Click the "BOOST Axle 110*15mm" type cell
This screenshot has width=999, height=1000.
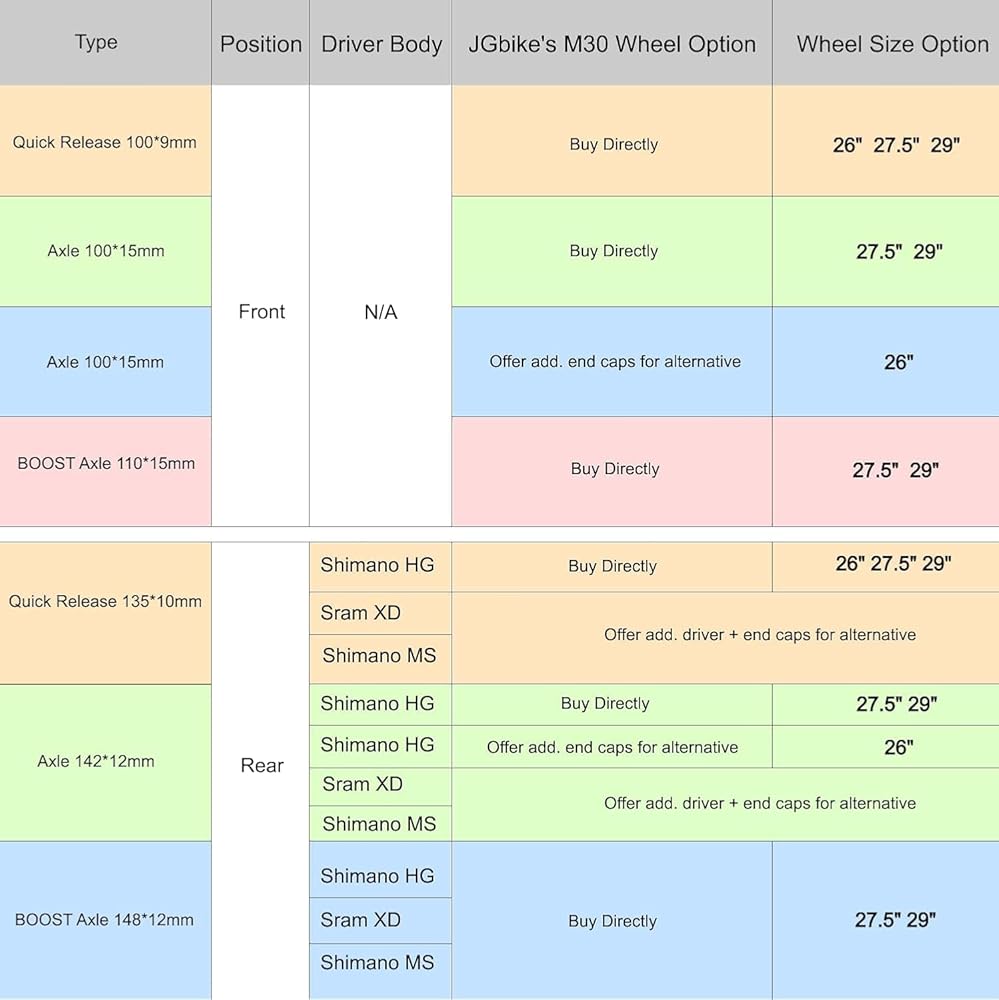click(106, 464)
